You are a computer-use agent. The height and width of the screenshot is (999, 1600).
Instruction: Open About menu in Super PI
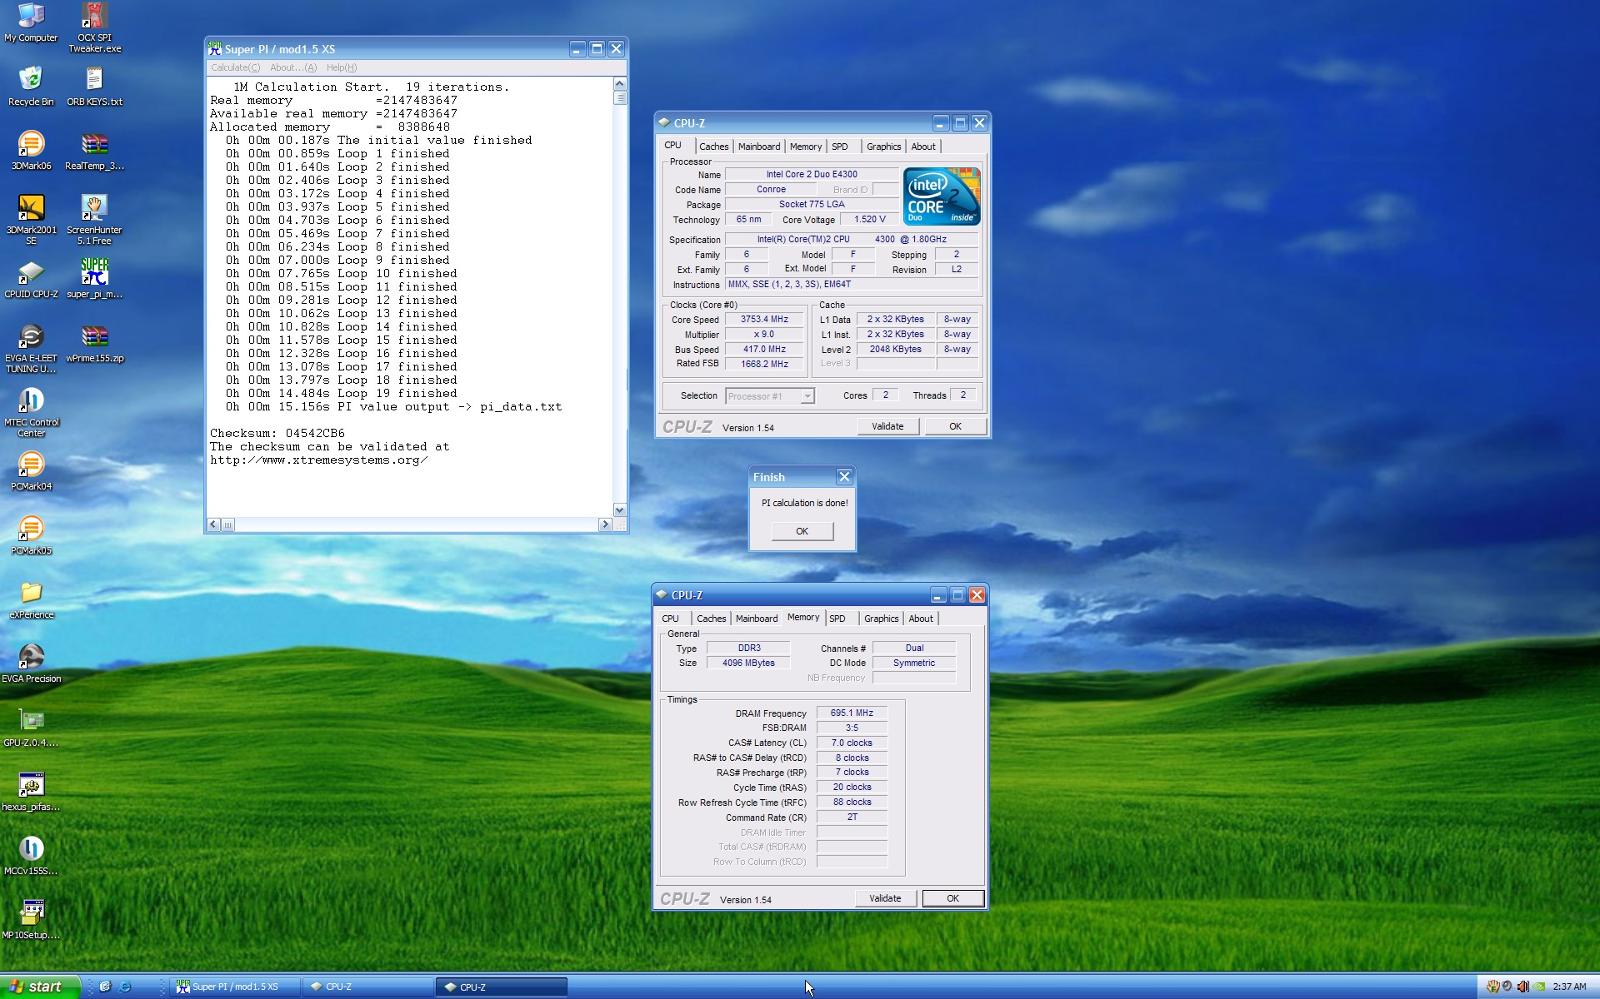point(293,67)
